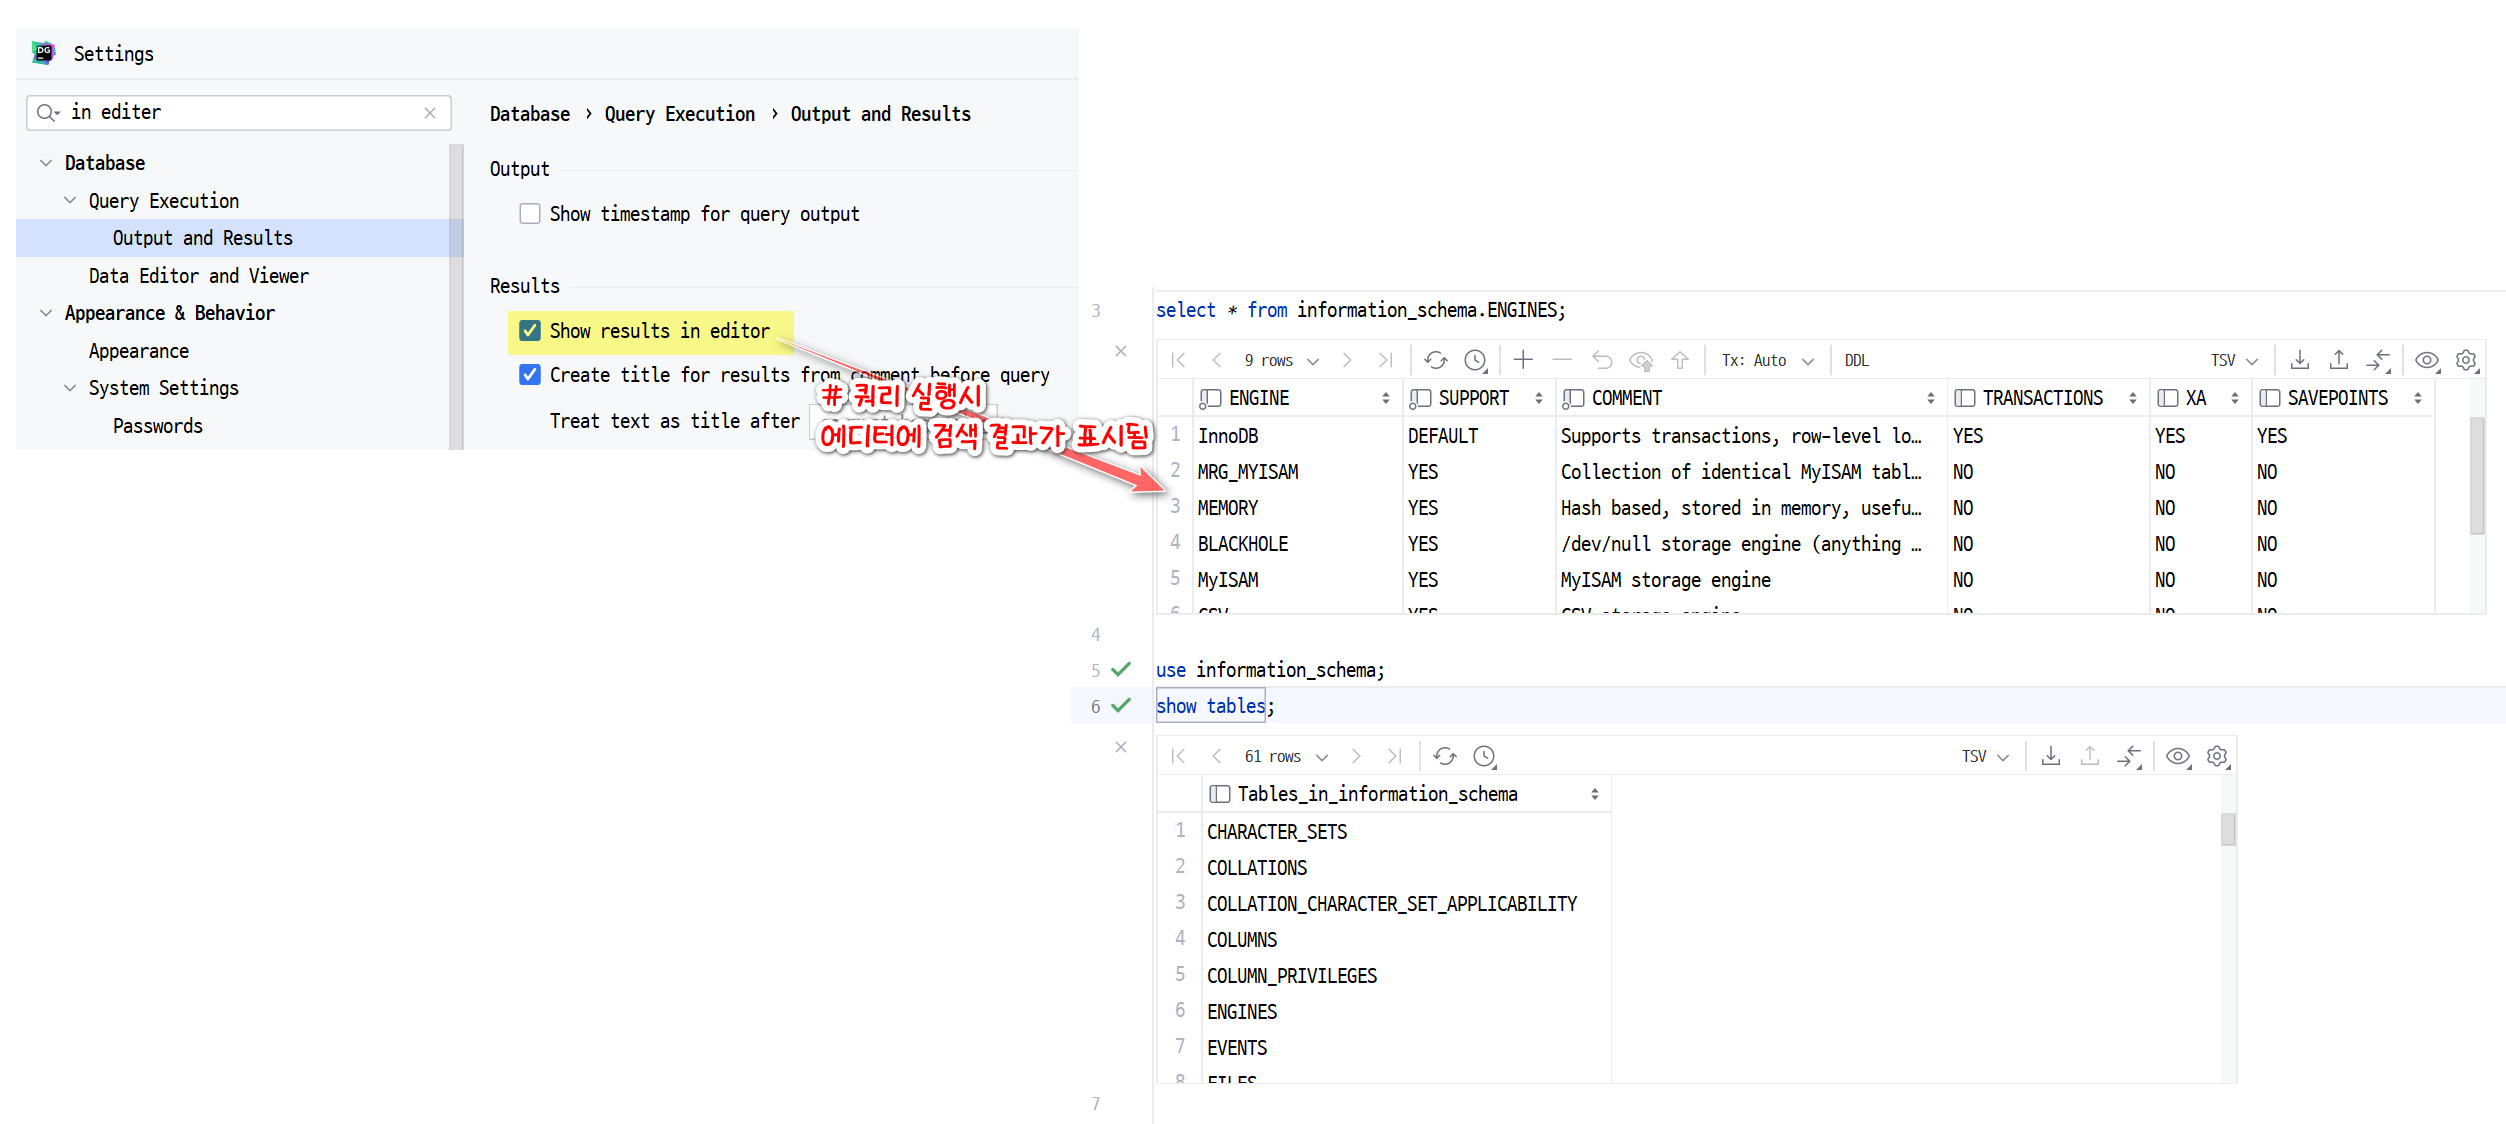Click the DDL button in results toolbar
This screenshot has height=1124, width=2506.
[x=1856, y=360]
